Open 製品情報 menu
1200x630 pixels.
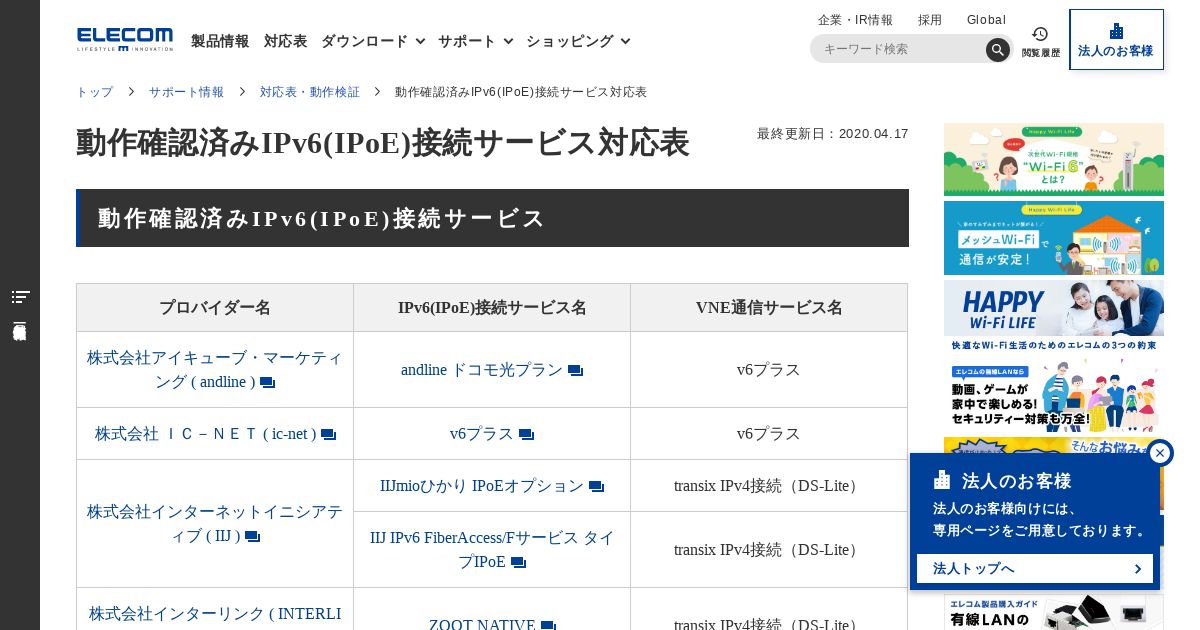220,41
